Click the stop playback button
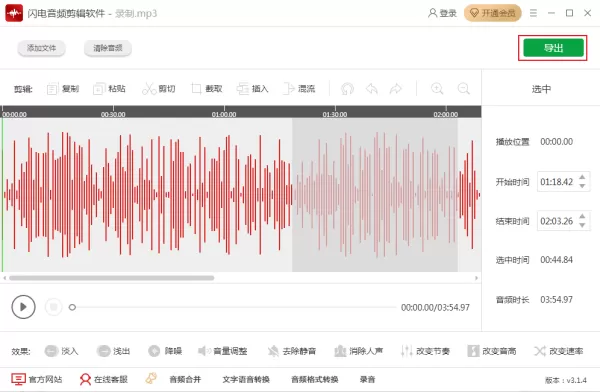 [x=53, y=307]
